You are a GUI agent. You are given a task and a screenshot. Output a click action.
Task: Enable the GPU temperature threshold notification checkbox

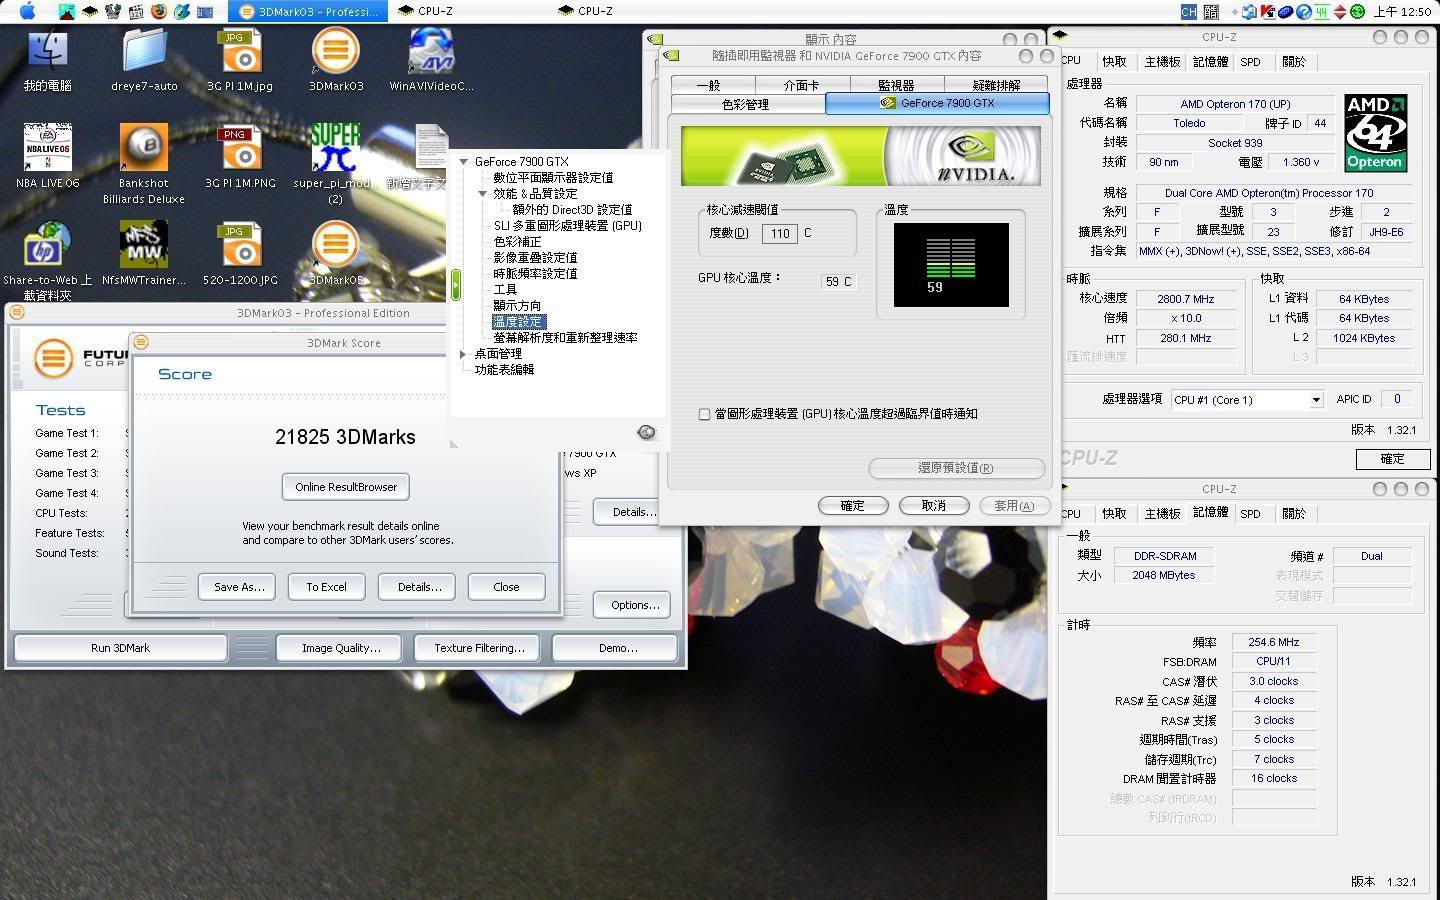coord(704,414)
